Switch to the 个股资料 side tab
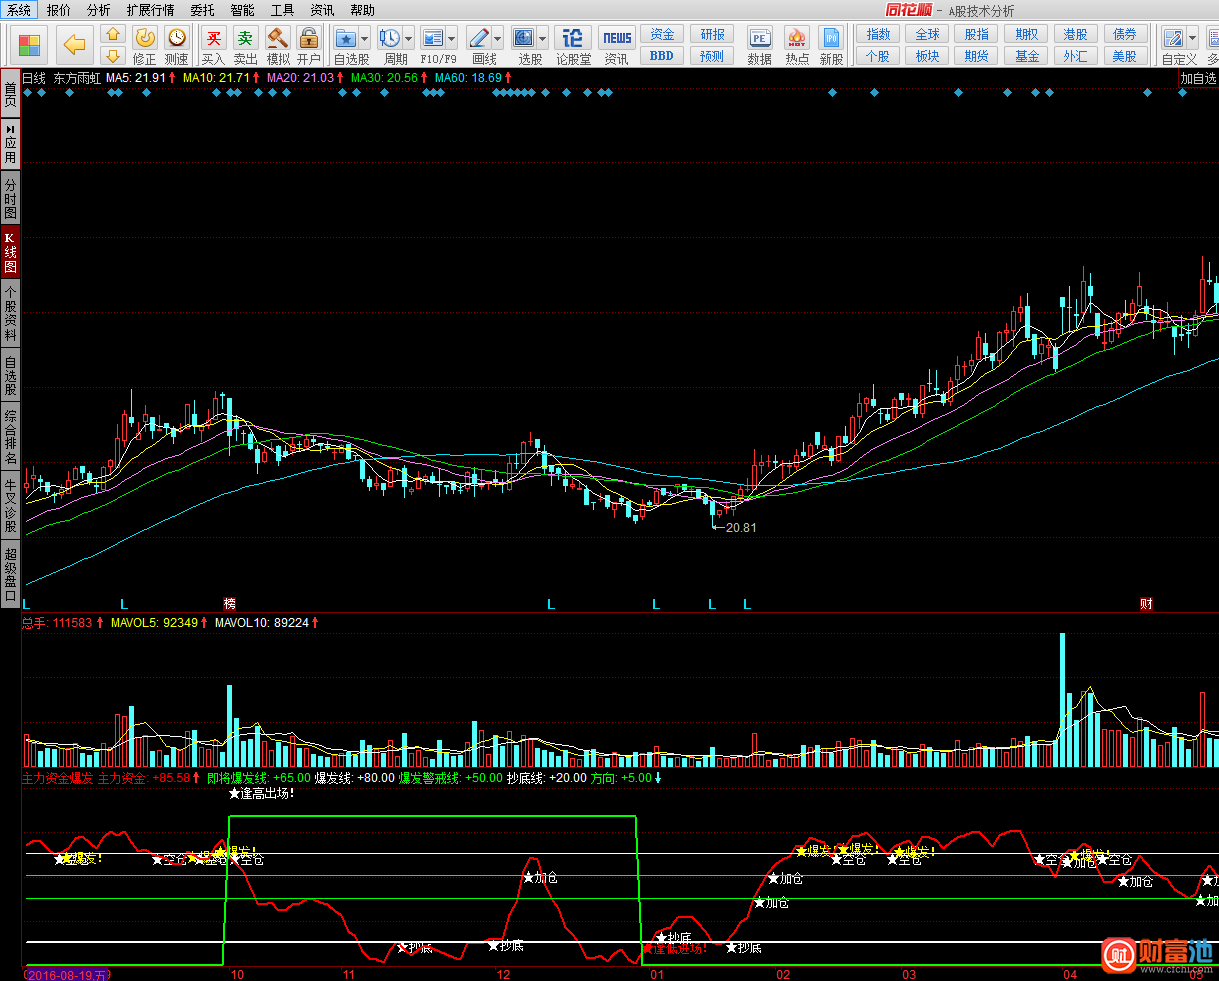Screen dimensions: 1219x981 (x=10, y=313)
